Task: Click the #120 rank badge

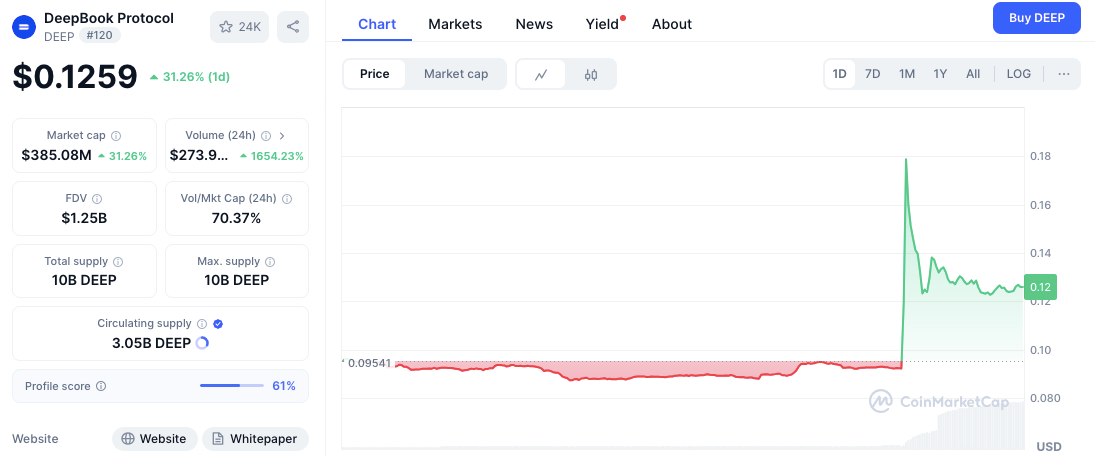Action: 99,36
